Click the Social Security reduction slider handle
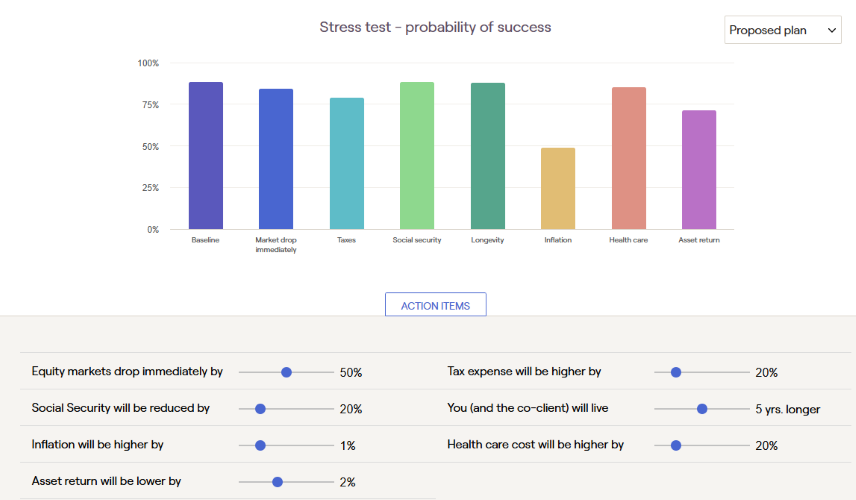The image size is (856, 500). click(x=260, y=409)
